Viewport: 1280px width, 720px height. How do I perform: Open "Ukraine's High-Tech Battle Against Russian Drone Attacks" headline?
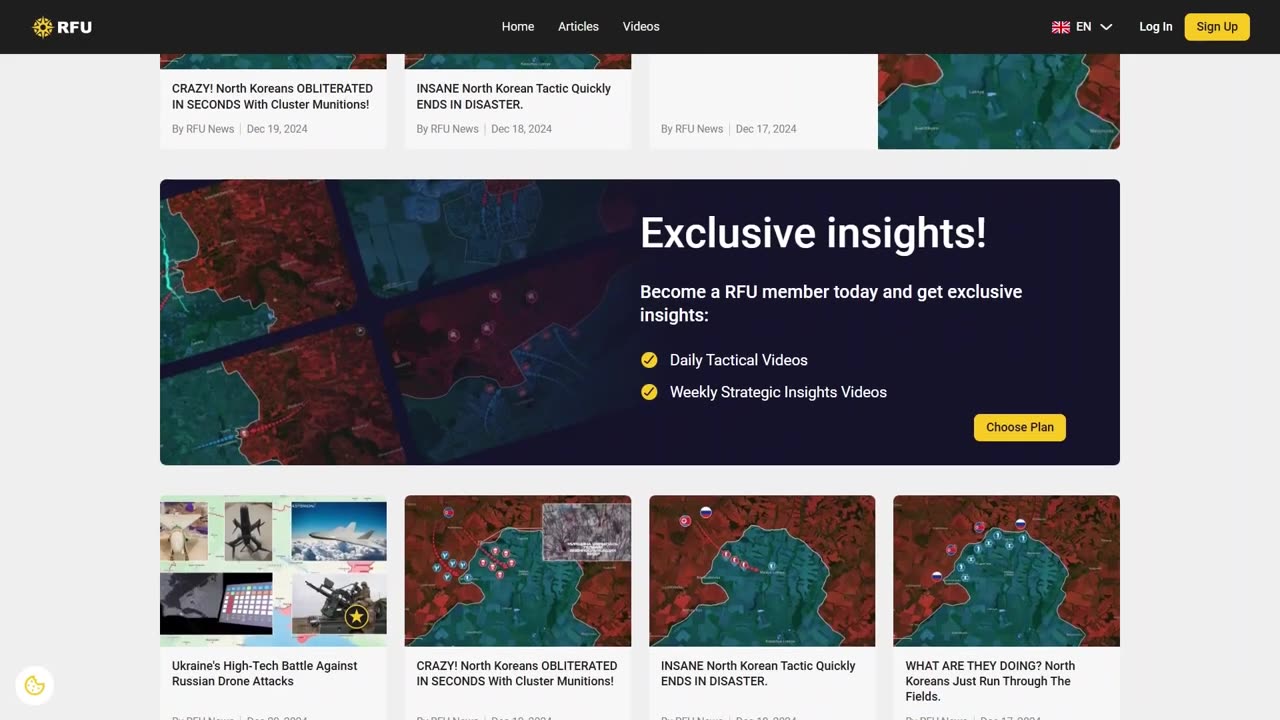point(265,673)
